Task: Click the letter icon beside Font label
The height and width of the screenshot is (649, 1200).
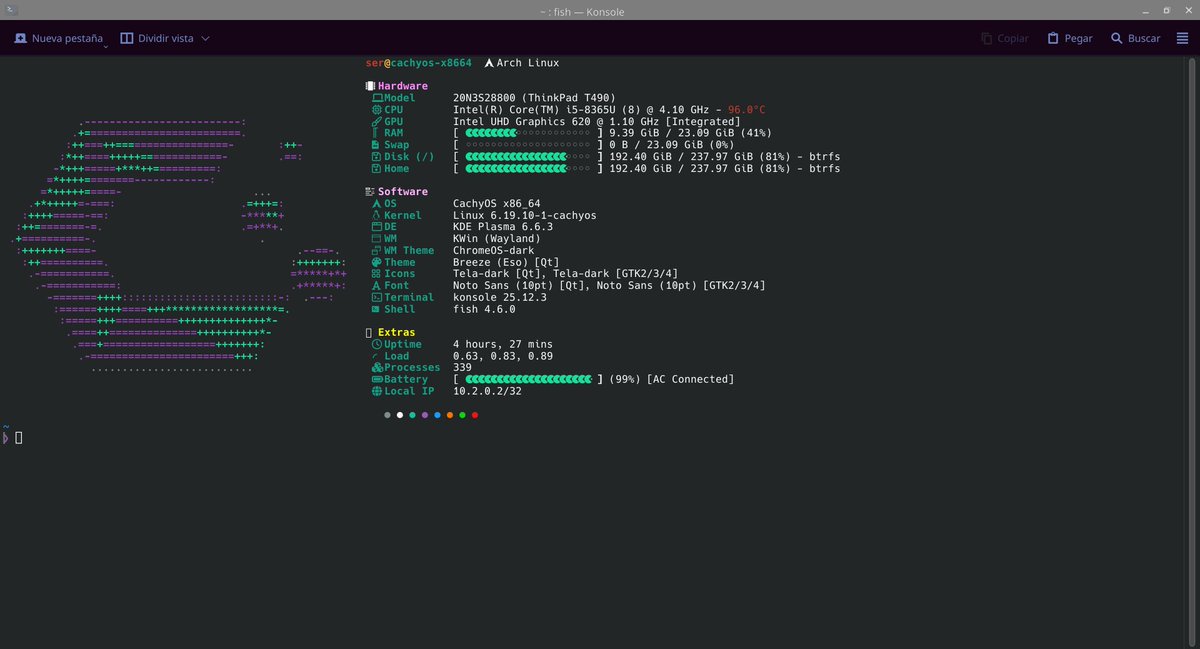Action: (376, 286)
